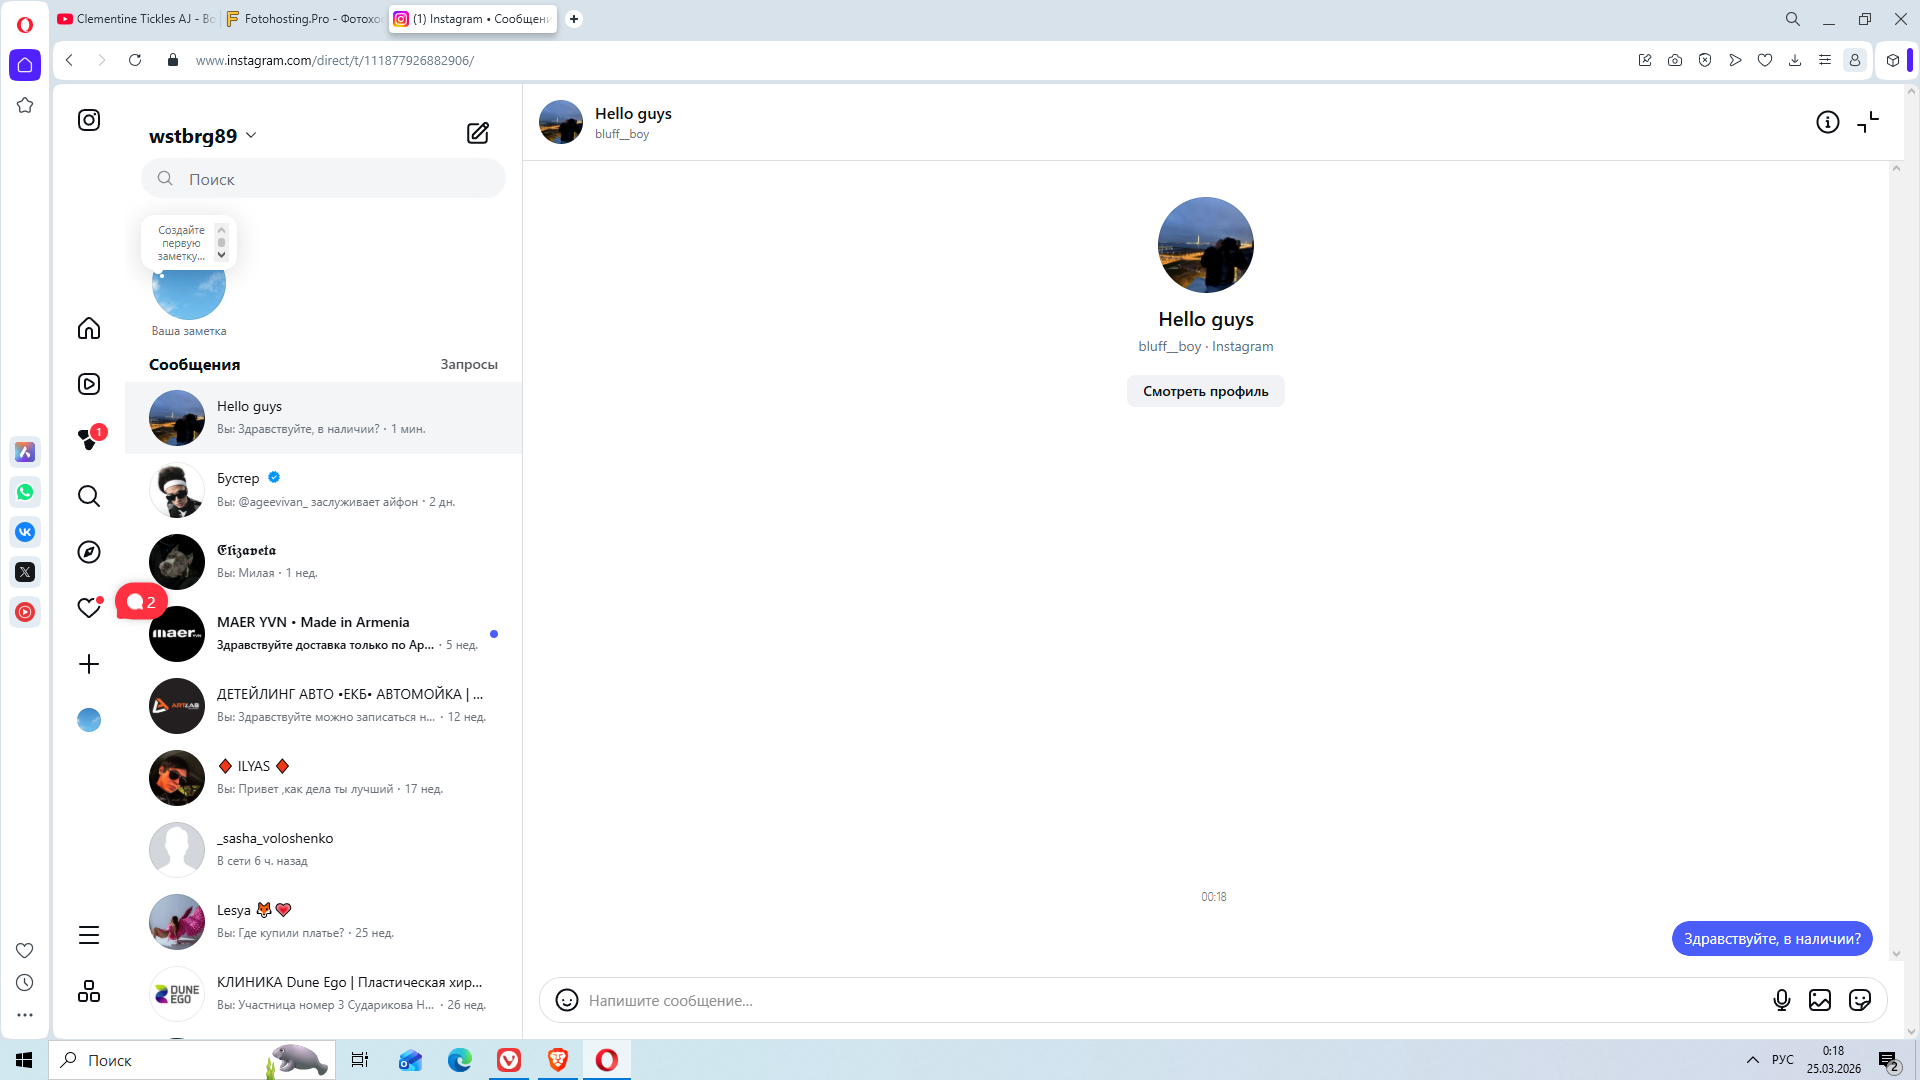The height and width of the screenshot is (1080, 1920).
Task: Open the bluff__boy · Instagram profile link
Action: coord(1205,346)
